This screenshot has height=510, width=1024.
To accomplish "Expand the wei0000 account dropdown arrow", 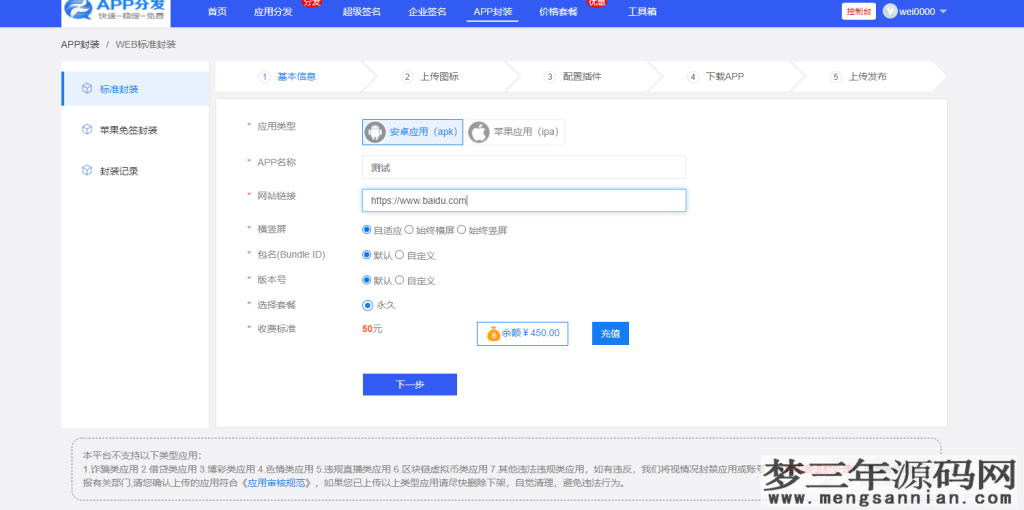I will 943,12.
